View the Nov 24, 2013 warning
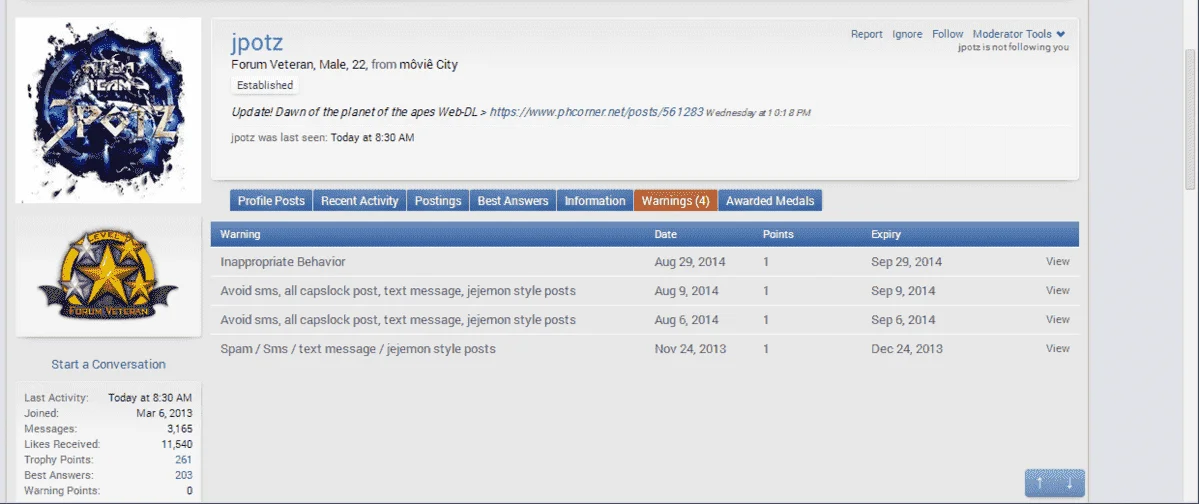Image resolution: width=1199 pixels, height=504 pixels. coord(1058,349)
